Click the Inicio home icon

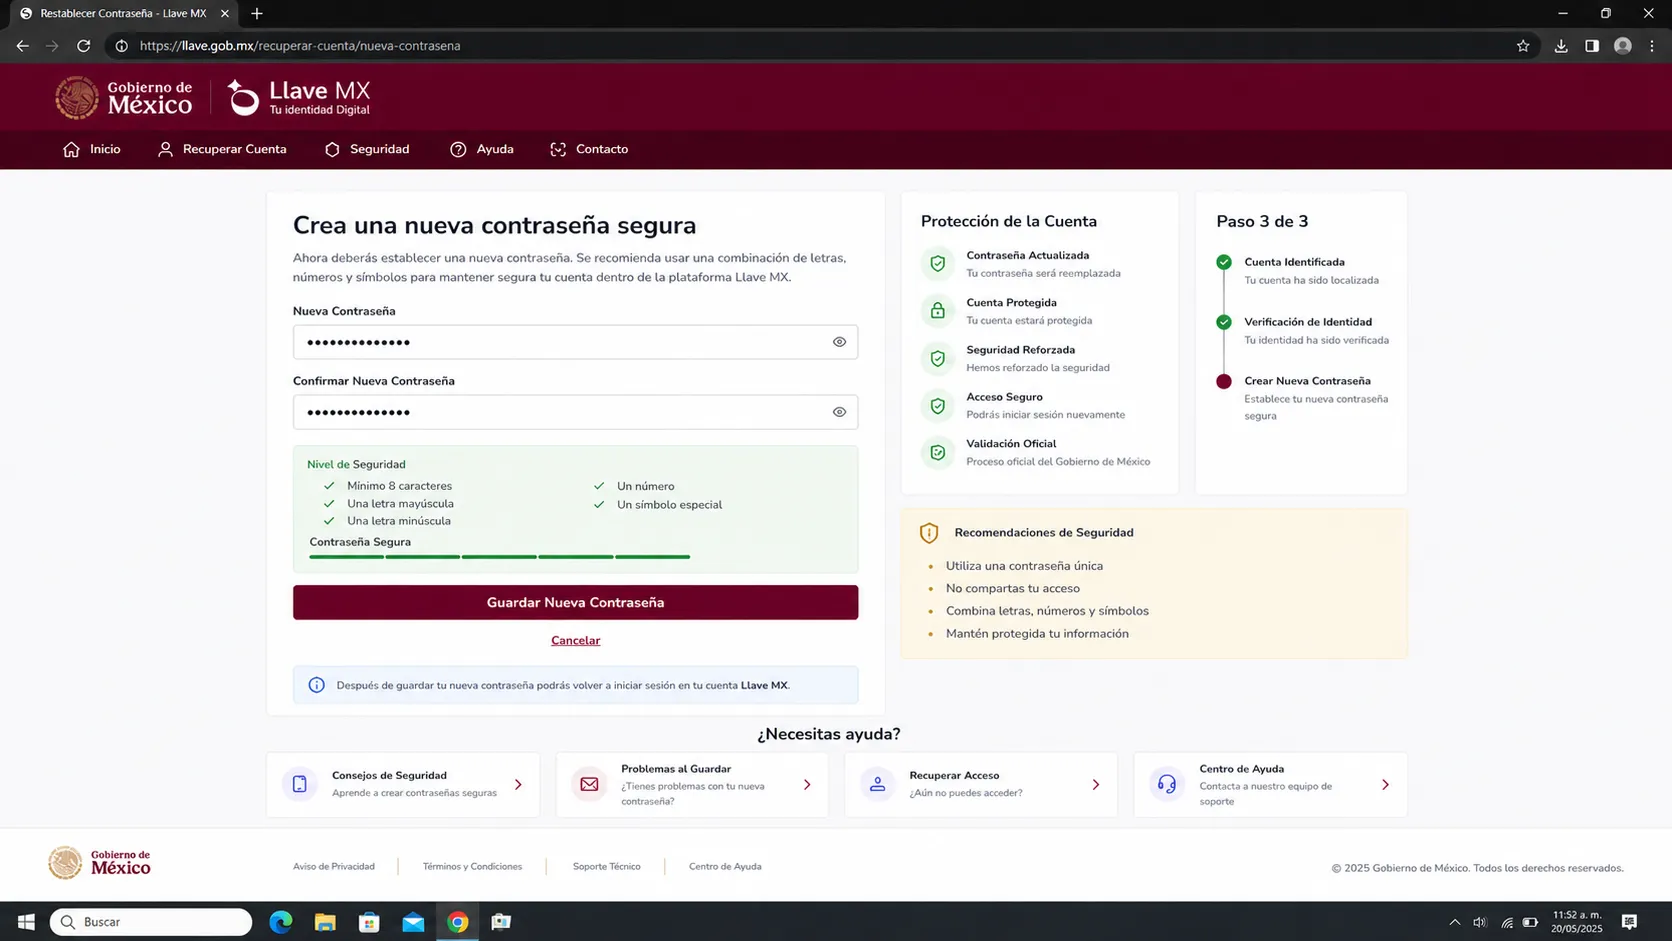pyautogui.click(x=71, y=149)
